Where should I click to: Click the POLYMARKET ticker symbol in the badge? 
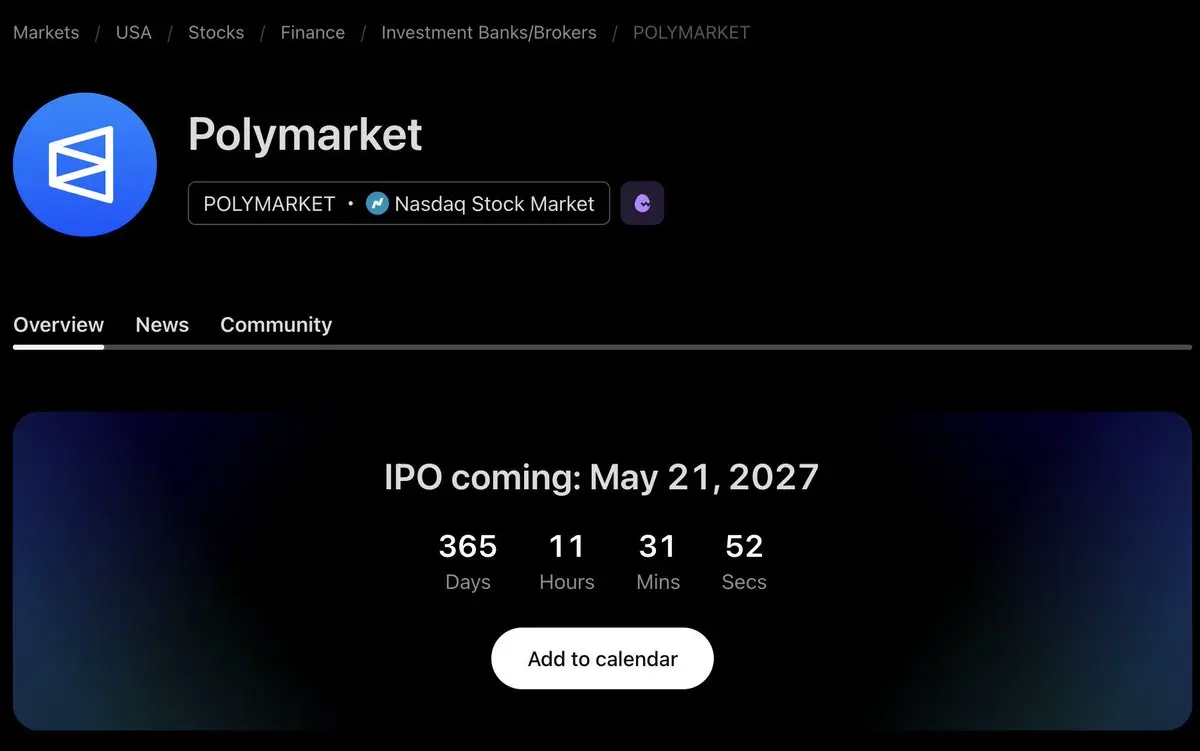(269, 204)
